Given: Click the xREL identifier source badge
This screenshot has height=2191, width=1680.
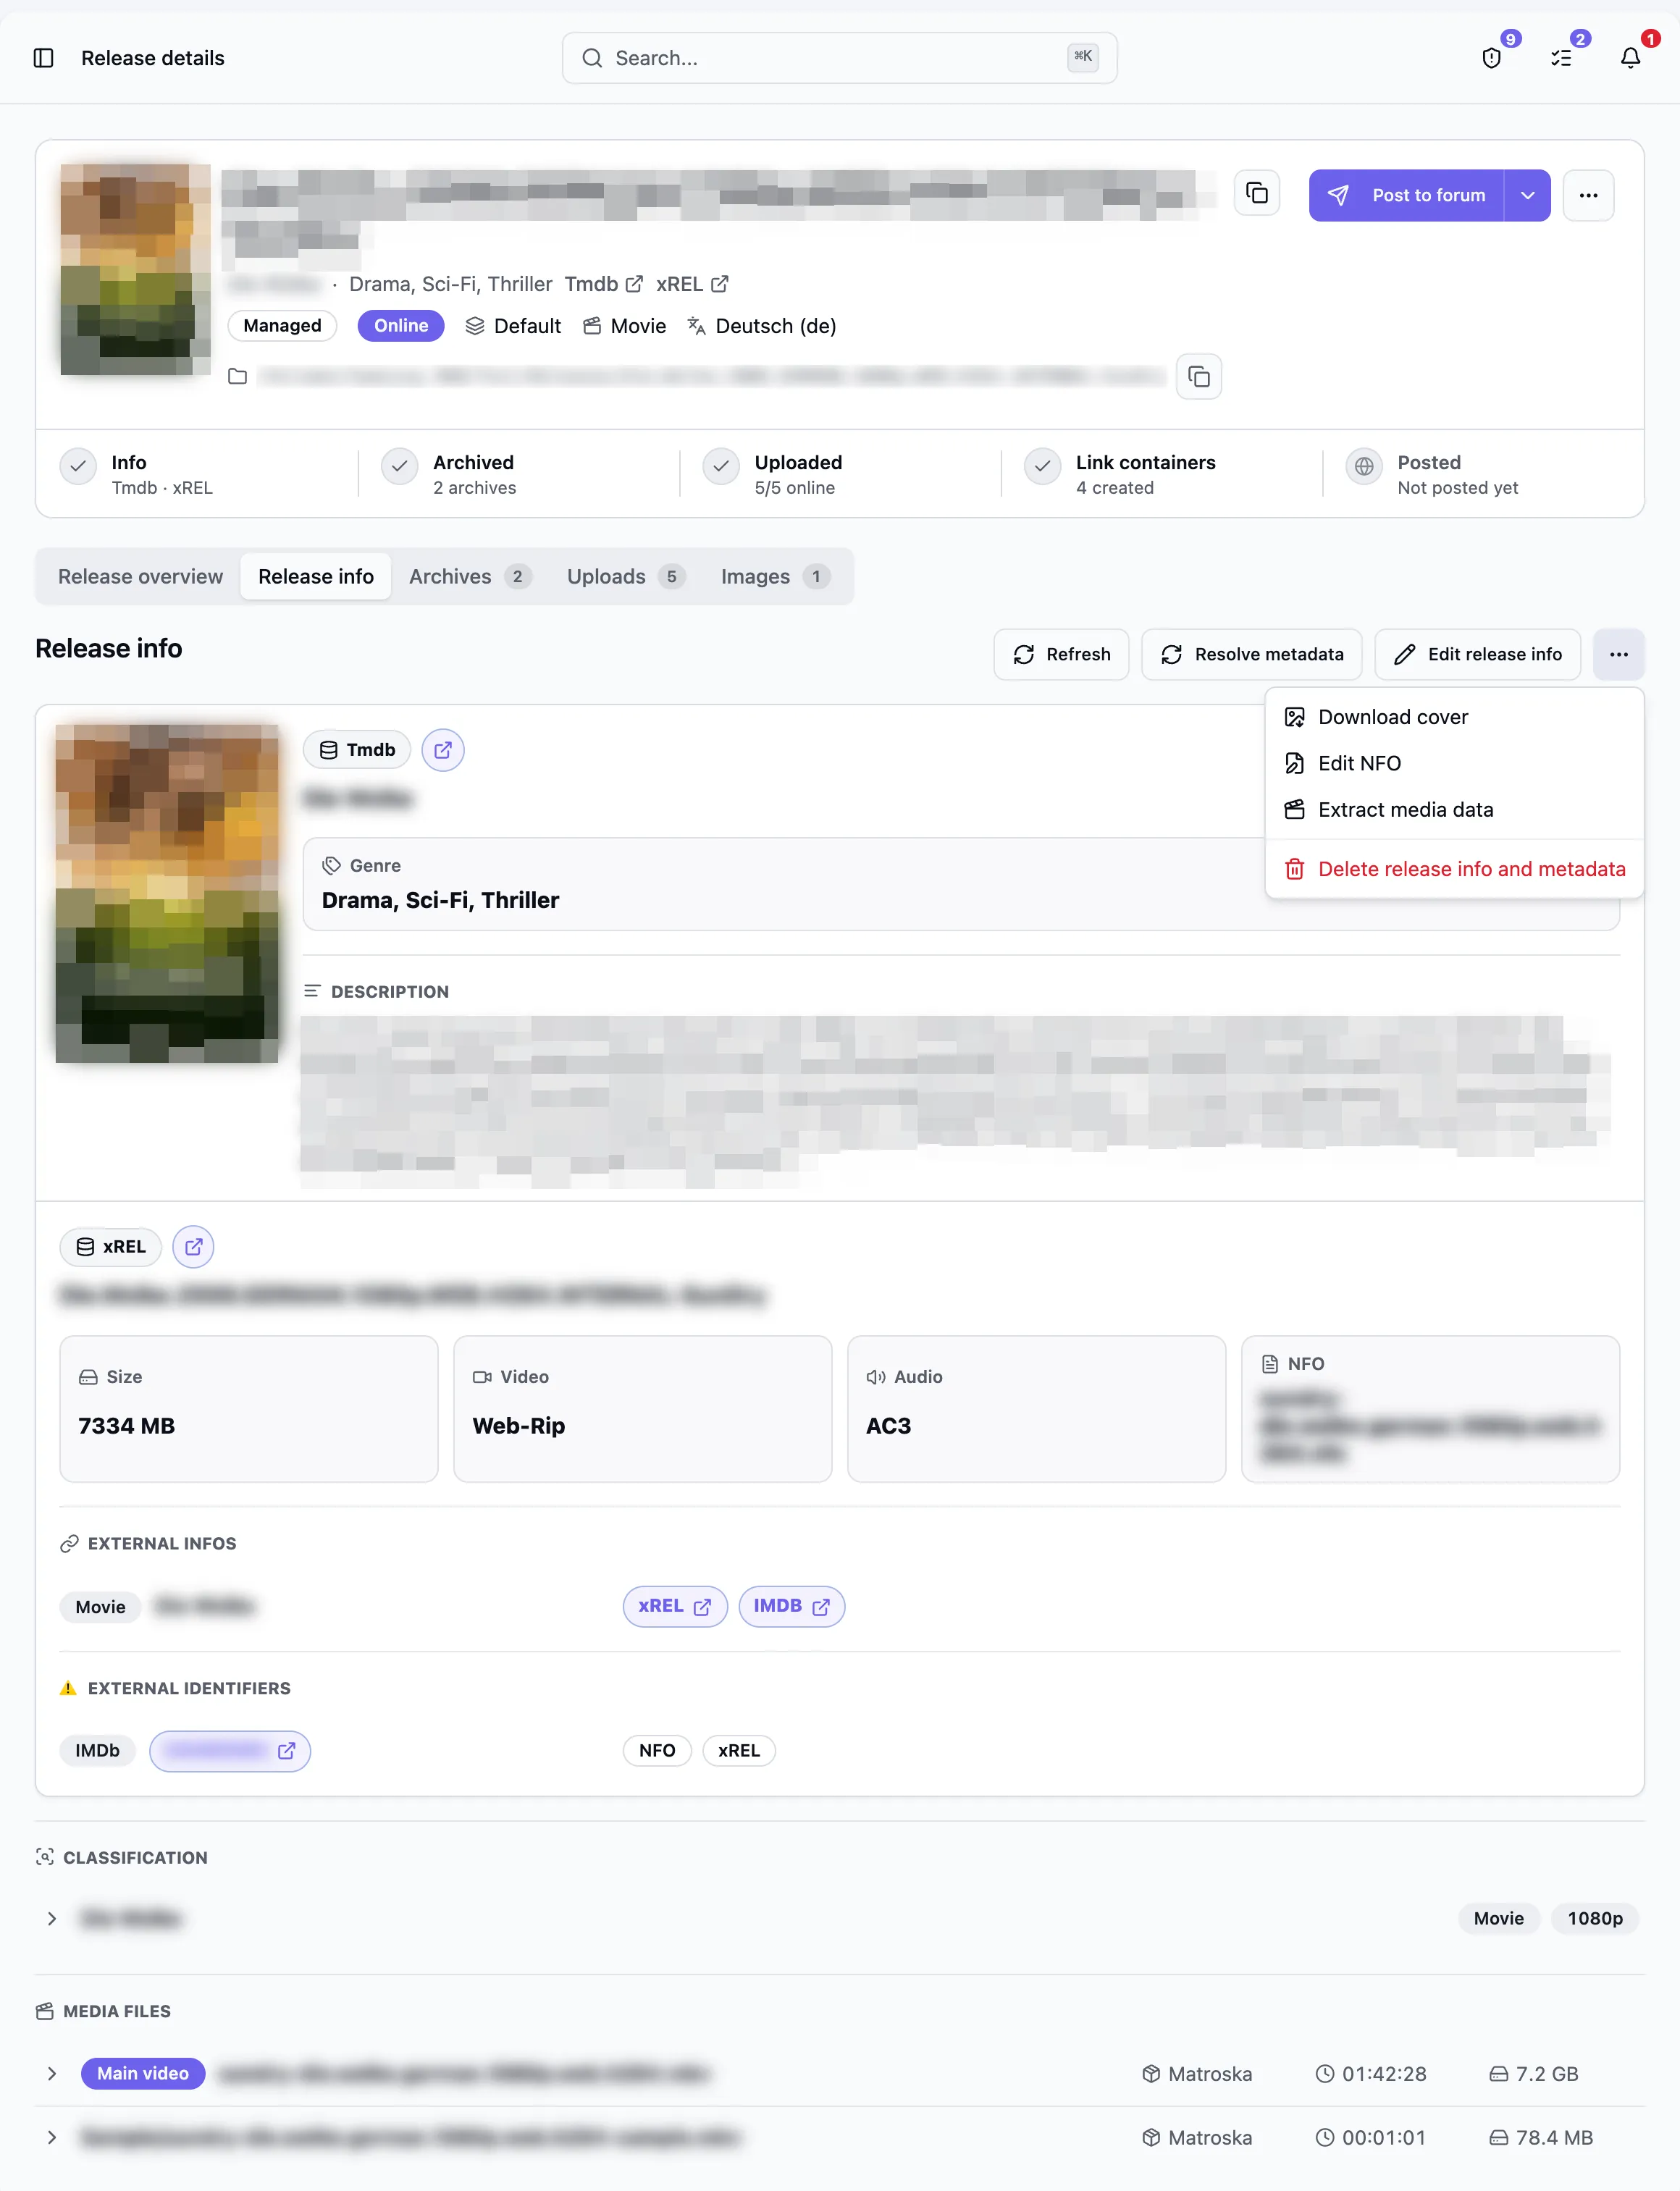Looking at the screenshot, I should pyautogui.click(x=739, y=1751).
